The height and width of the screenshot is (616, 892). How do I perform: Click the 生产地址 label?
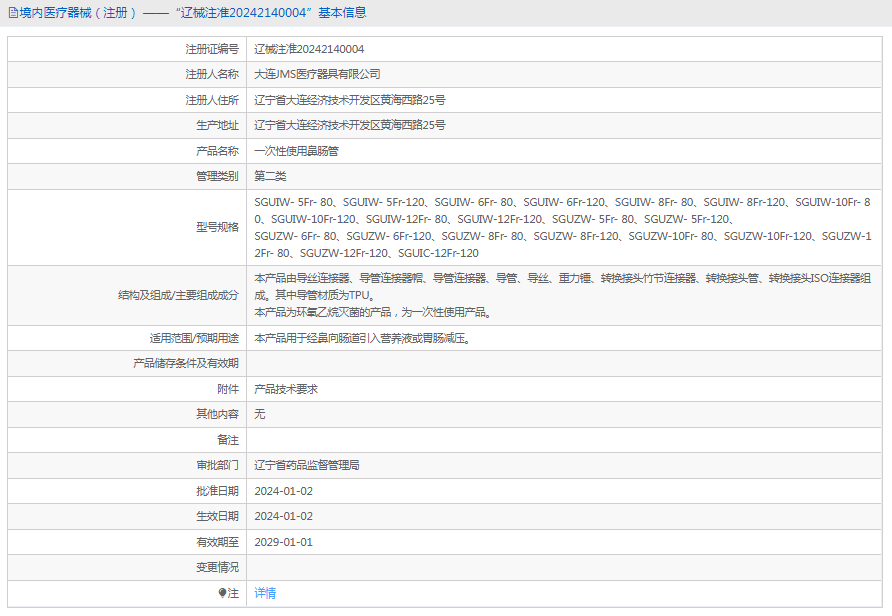click(x=217, y=125)
